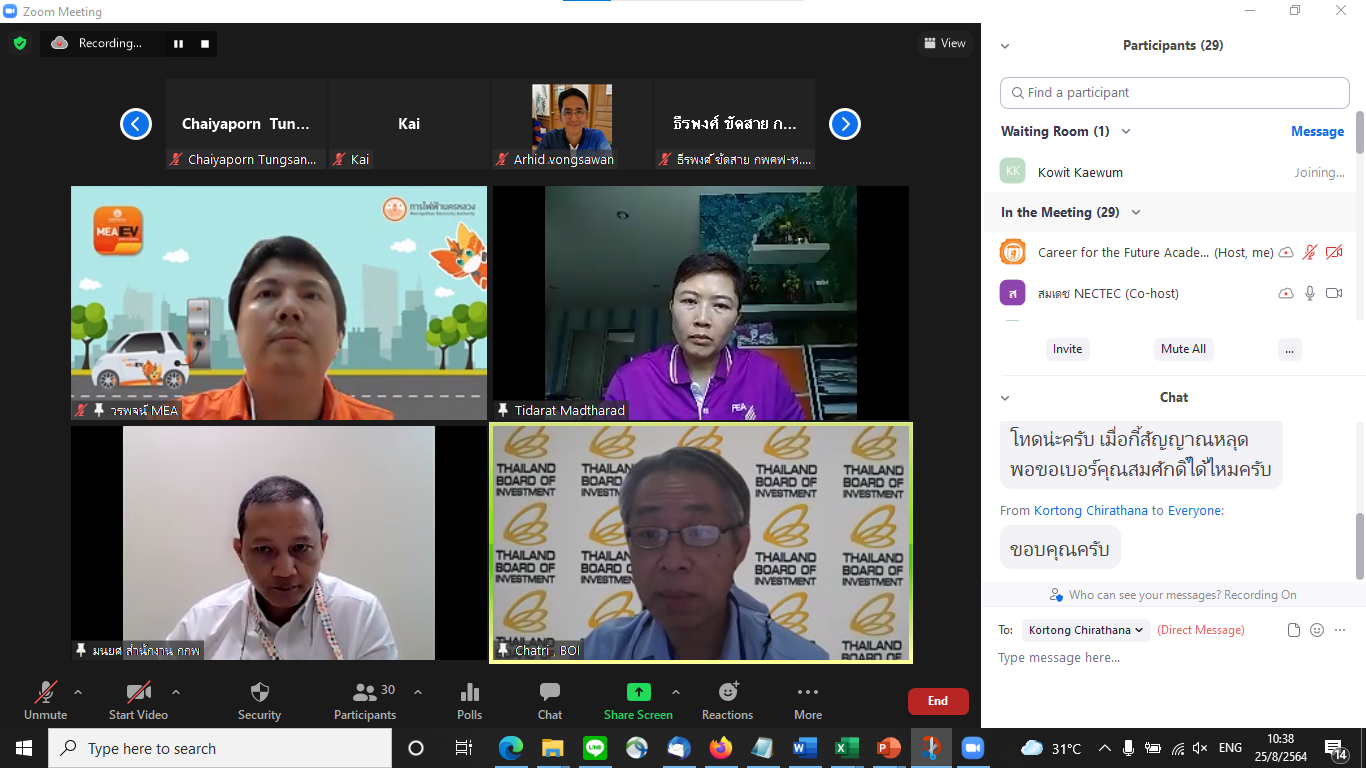The height and width of the screenshot is (768, 1366).
Task: Collapse the Waiting Room section
Action: (x=1126, y=132)
